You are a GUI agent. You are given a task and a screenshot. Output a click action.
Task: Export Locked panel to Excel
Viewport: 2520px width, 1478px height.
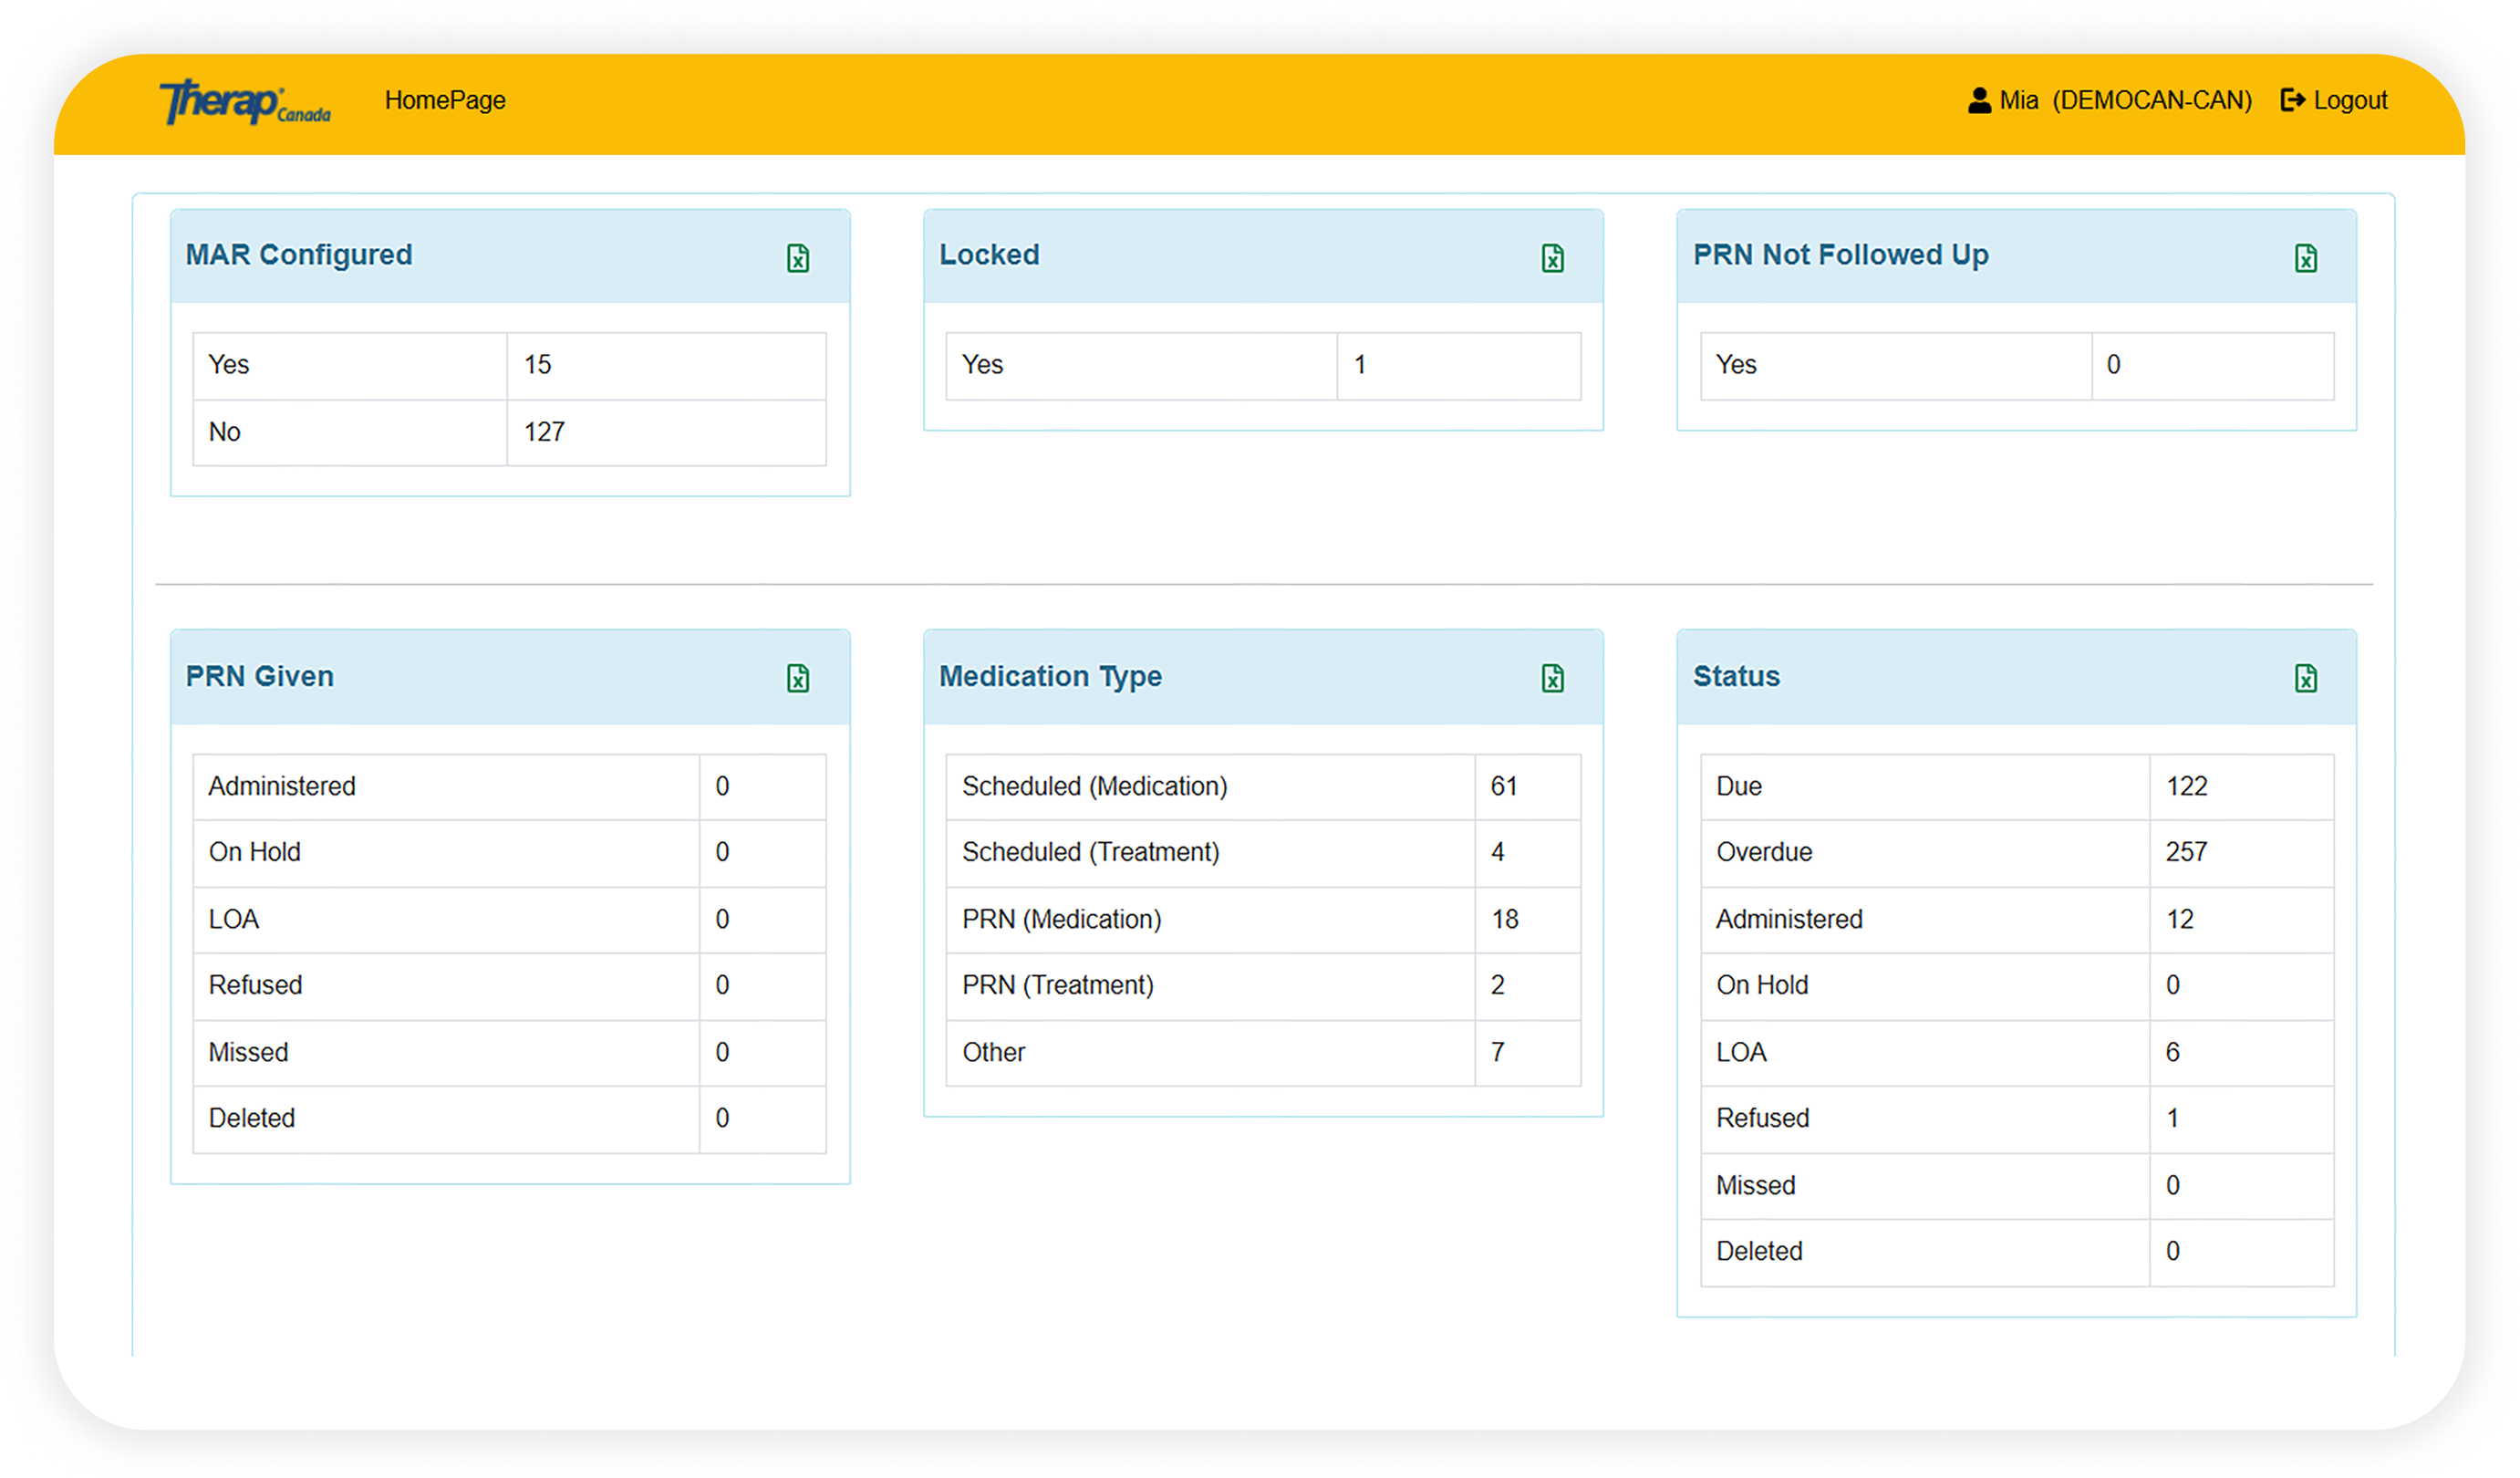pyautogui.click(x=1552, y=258)
